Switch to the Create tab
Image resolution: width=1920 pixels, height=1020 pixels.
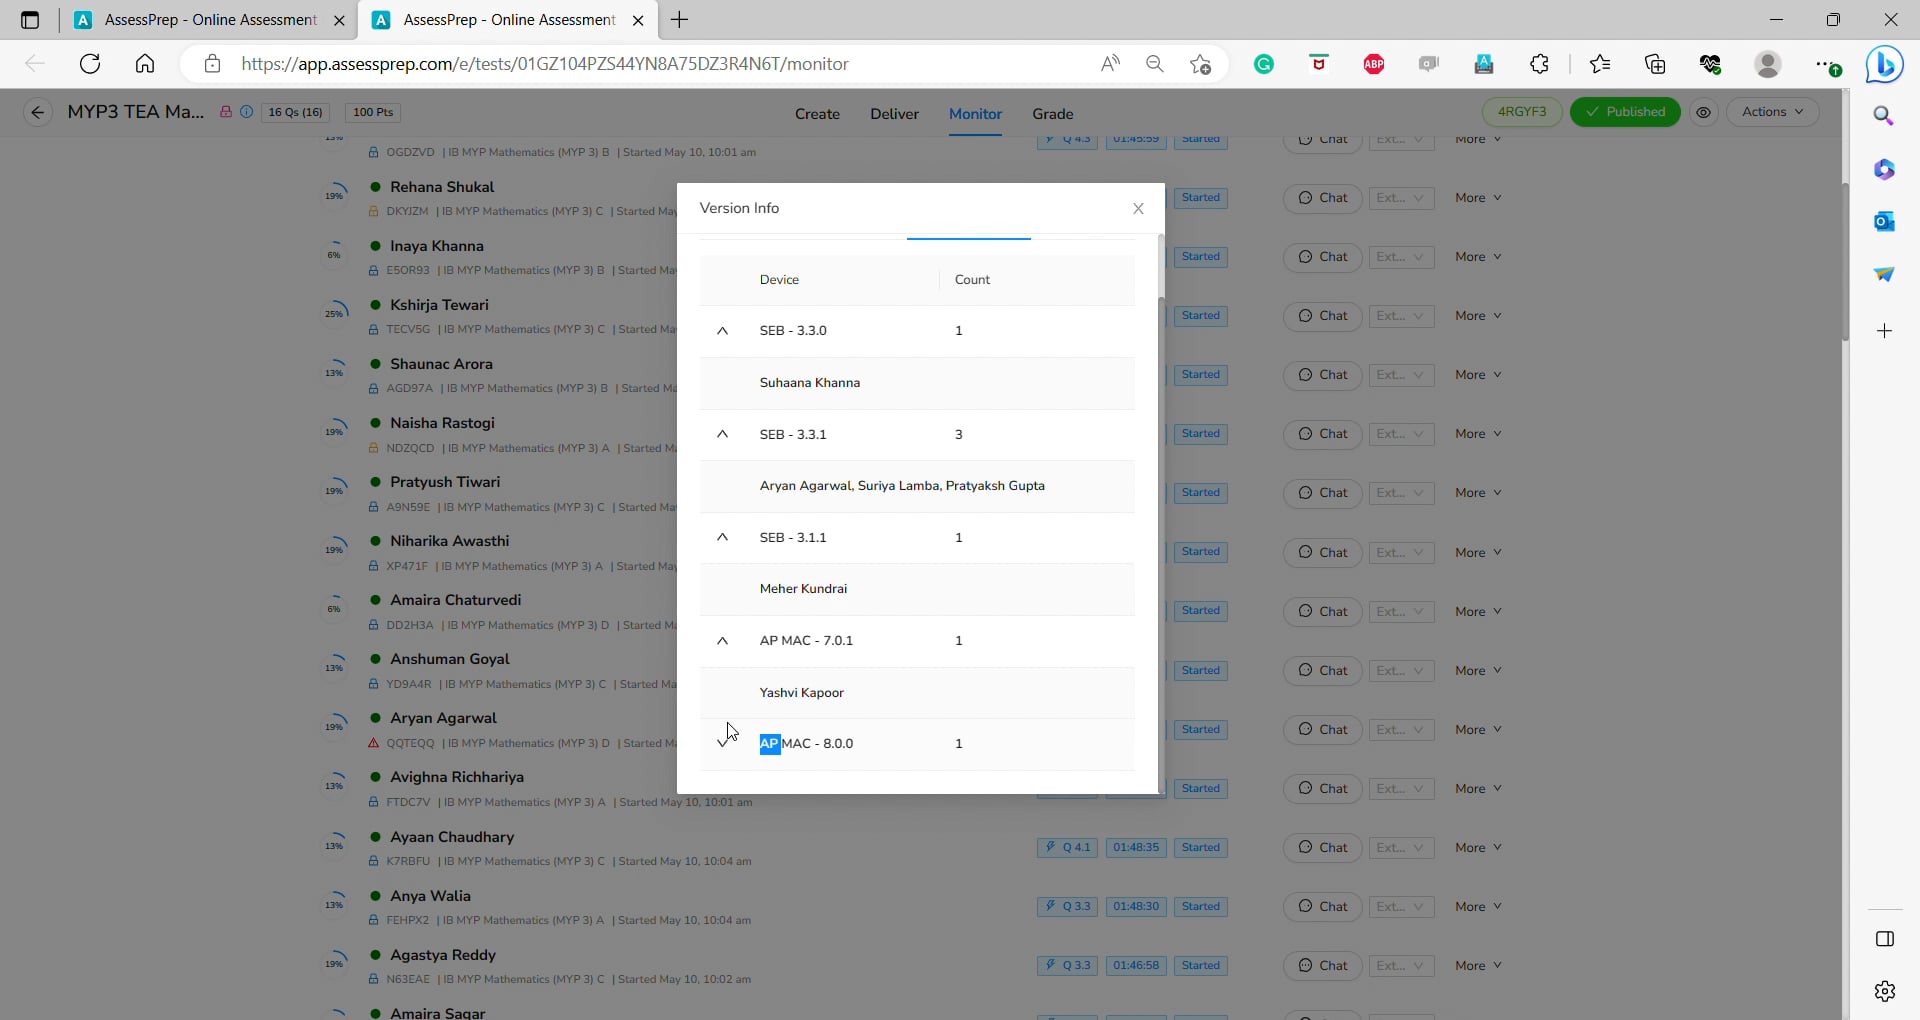tap(817, 114)
